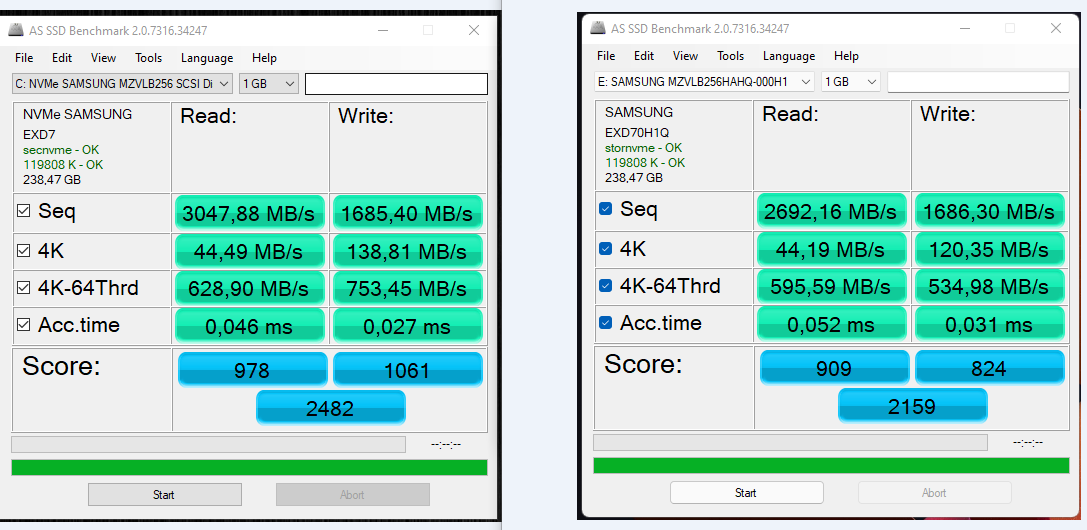The height and width of the screenshot is (530, 1087).
Task: Click the green progress bar in left window
Action: (x=250, y=468)
